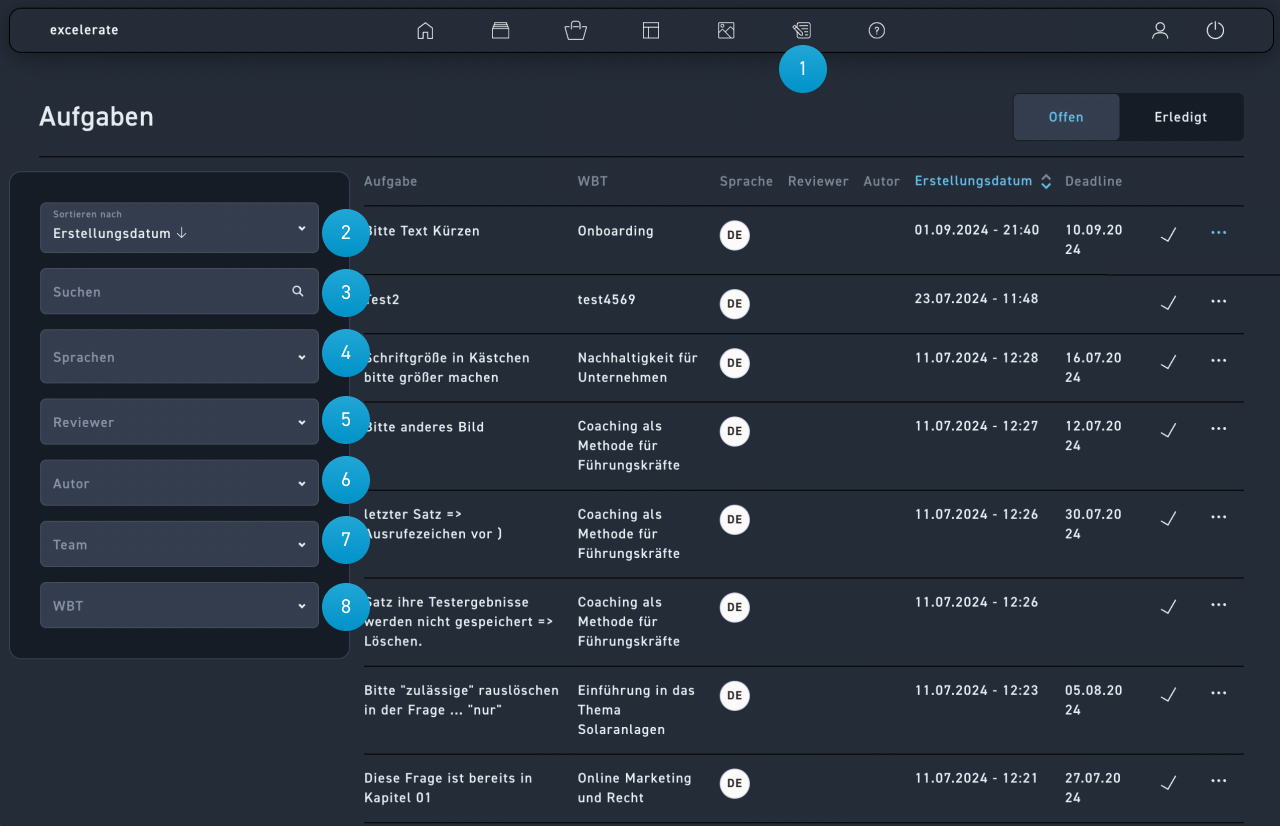
Task: Click the power logout icon
Action: tap(1215, 31)
